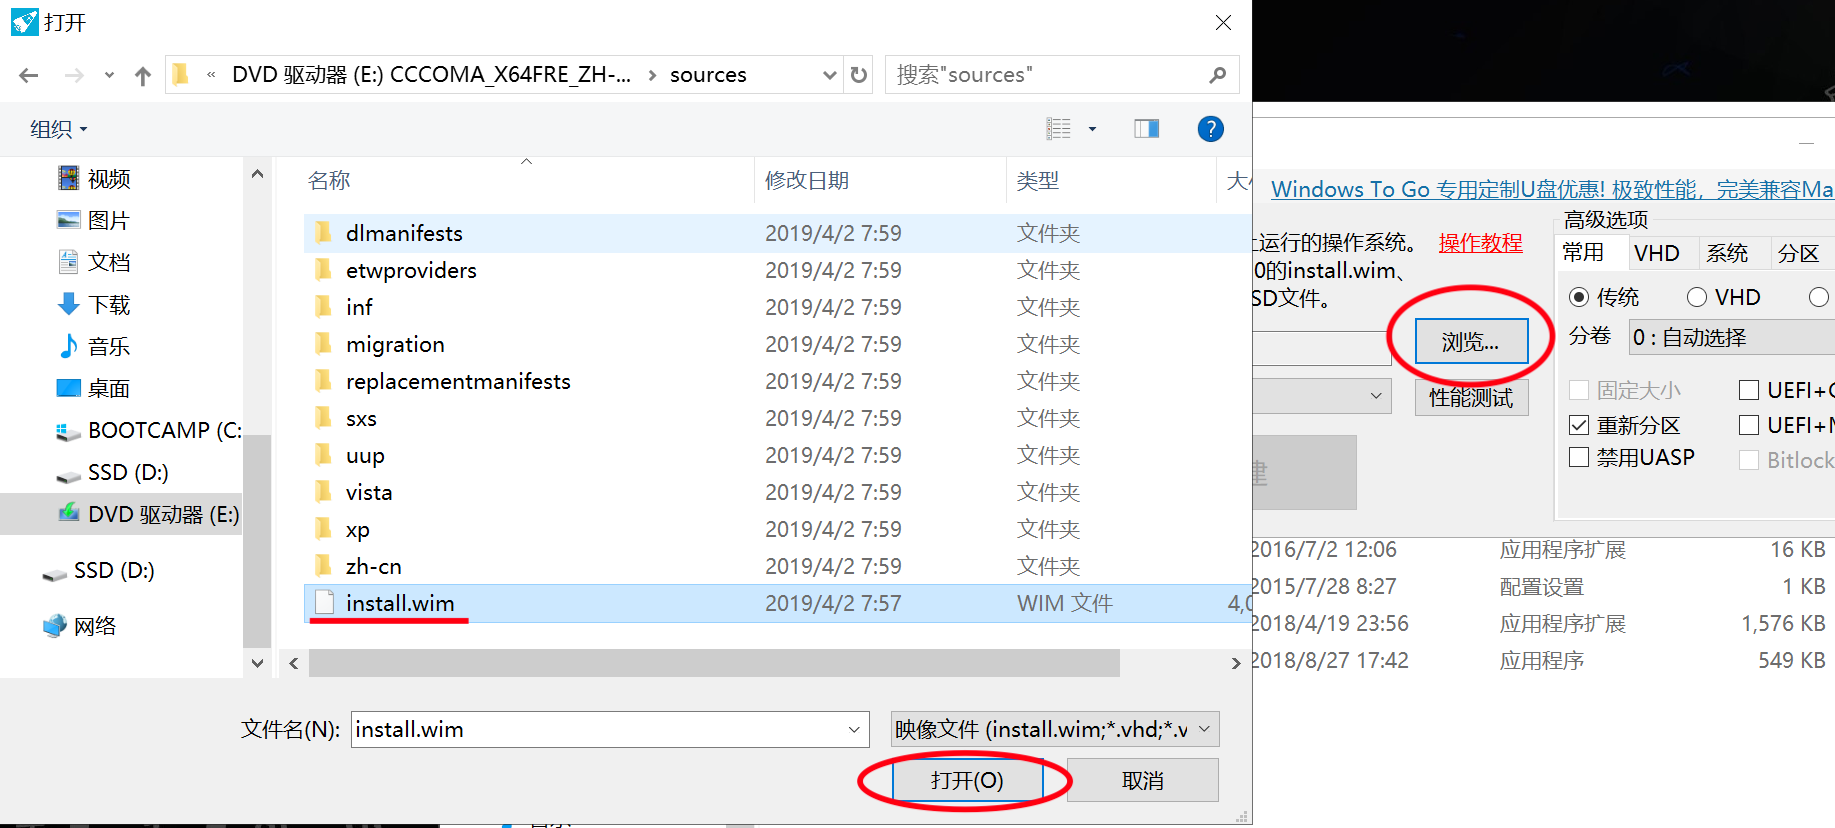Viewport: 1835px width, 828px height.
Task: Select the dlmanifests folder
Action: [x=404, y=233]
